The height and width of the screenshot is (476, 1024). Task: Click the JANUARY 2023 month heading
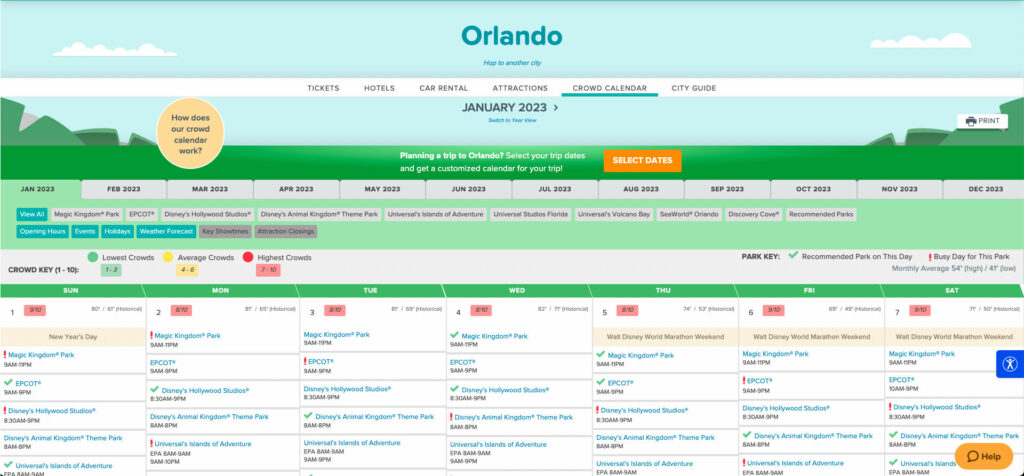(x=505, y=108)
